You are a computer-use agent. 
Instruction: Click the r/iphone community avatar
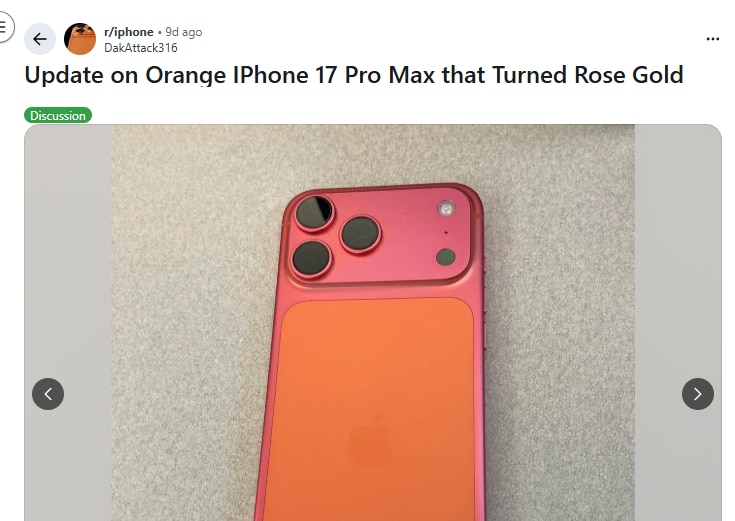coord(80,39)
